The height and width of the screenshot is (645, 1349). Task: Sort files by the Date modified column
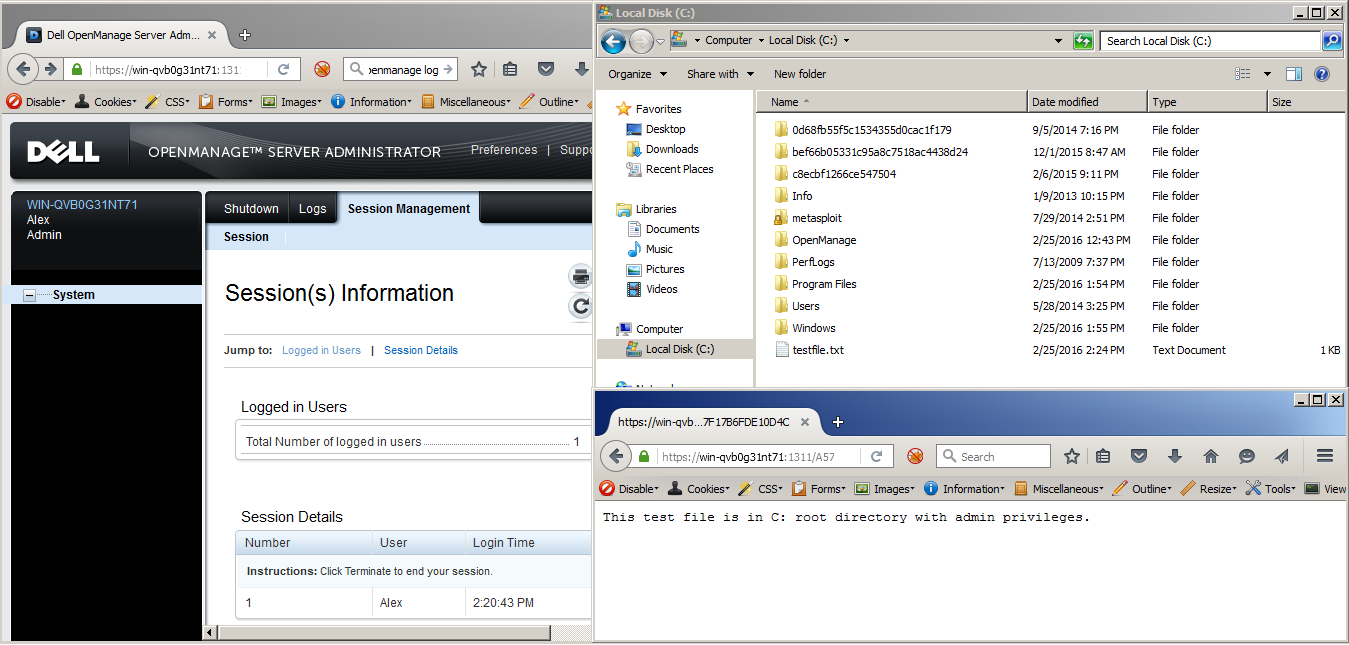(1087, 102)
